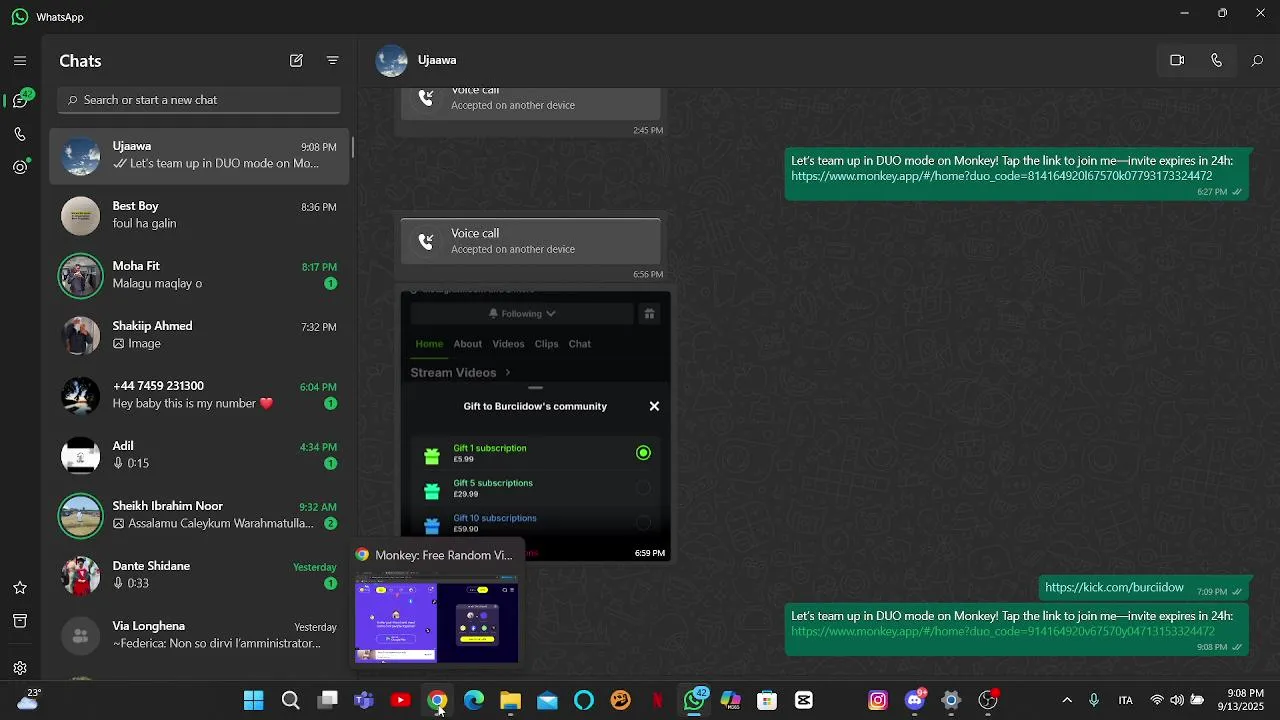This screenshot has width=1280, height=720.
Task: Open Task View on the taskbar
Action: [x=327, y=700]
